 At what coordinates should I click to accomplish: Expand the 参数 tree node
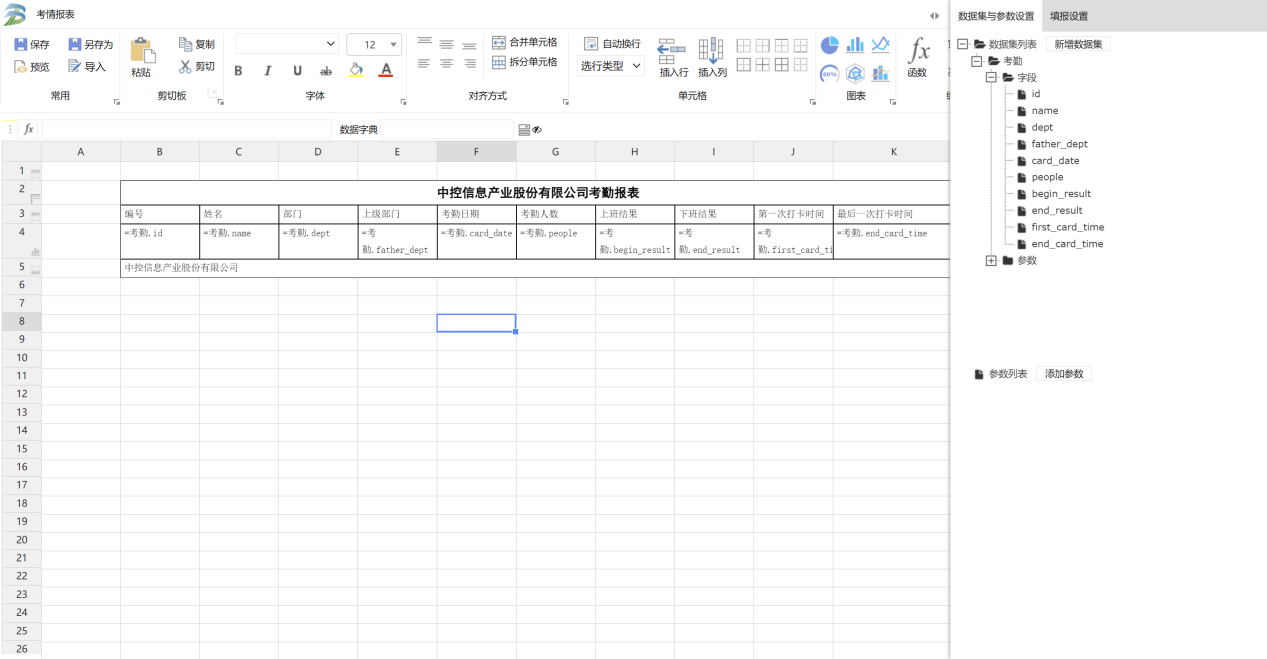992,260
